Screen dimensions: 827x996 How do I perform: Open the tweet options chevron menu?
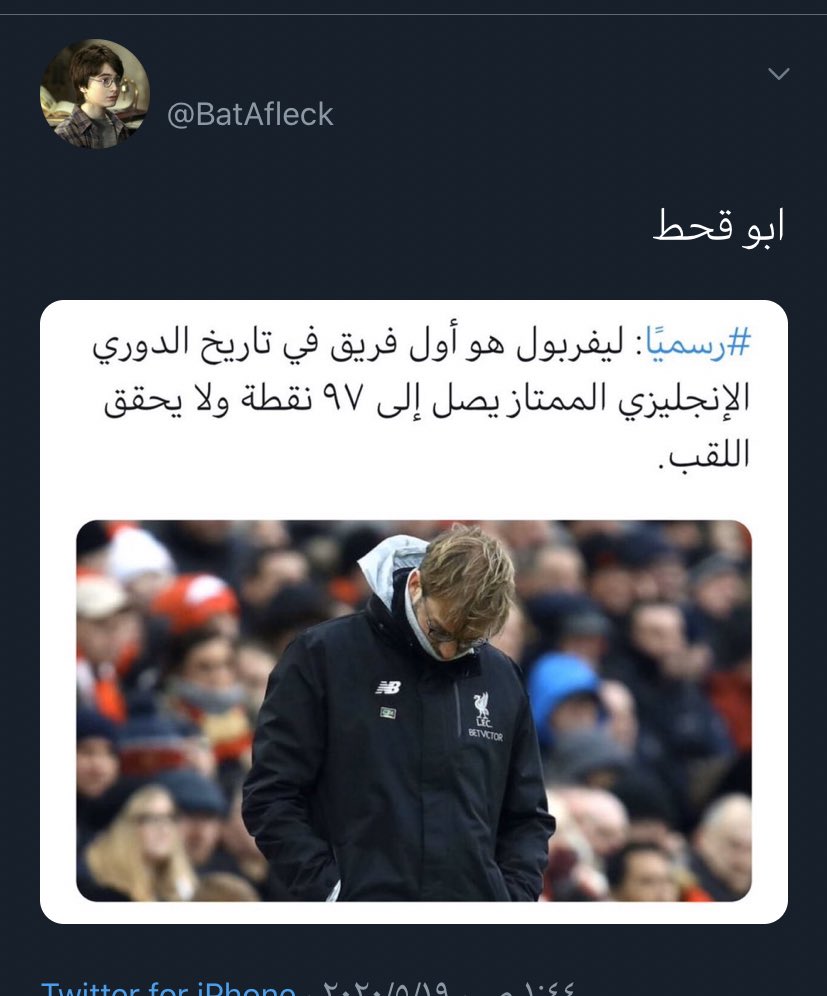(779, 74)
